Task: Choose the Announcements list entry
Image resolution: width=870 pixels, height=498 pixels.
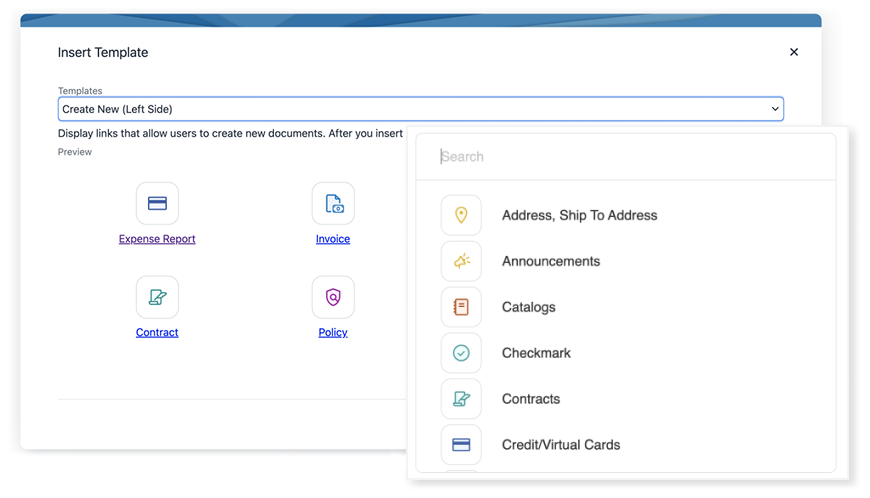Action: click(551, 261)
